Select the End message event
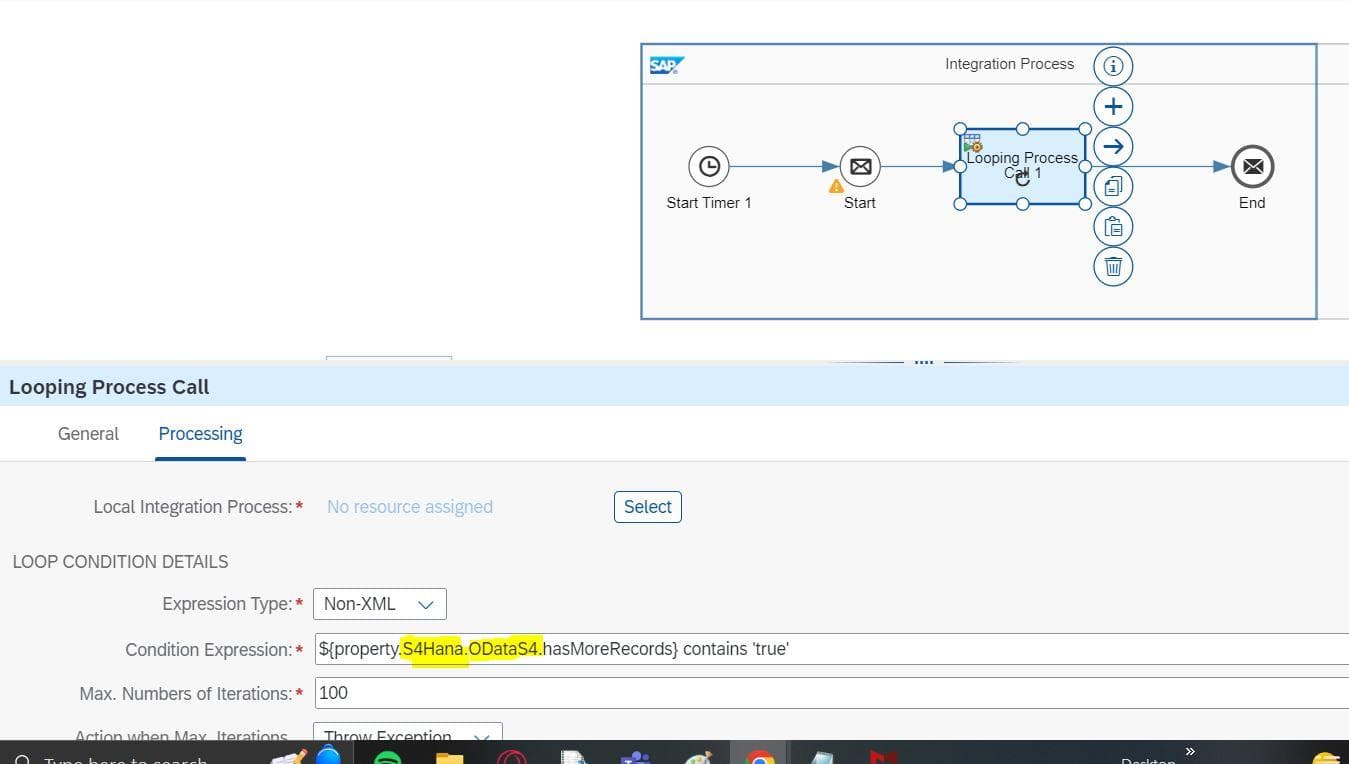This screenshot has height=764, width=1349. tap(1252, 166)
